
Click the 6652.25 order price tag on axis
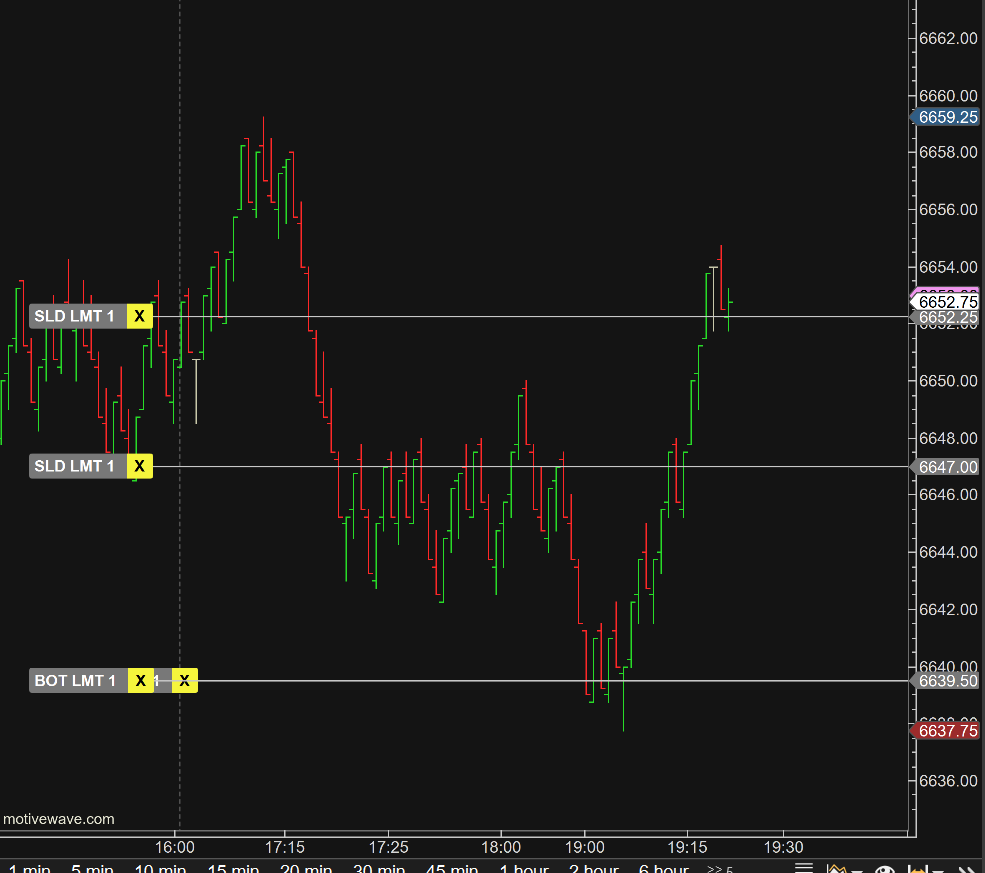point(945,318)
